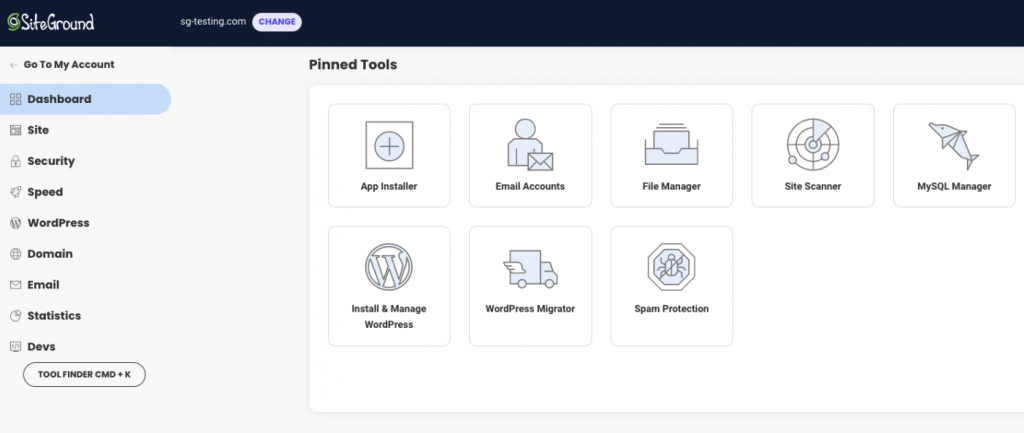
Task: Click the Speed rocket icon
Action: coord(16,192)
